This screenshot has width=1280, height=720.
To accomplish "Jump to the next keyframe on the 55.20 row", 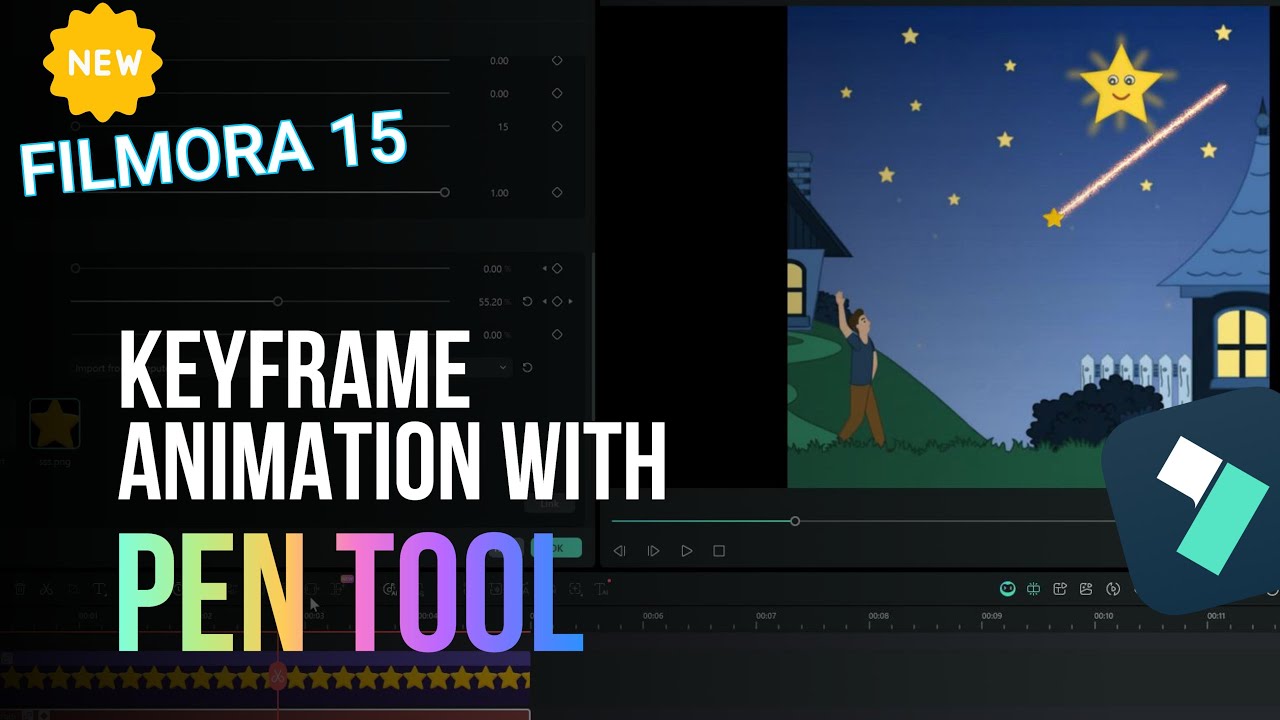I will pos(570,301).
